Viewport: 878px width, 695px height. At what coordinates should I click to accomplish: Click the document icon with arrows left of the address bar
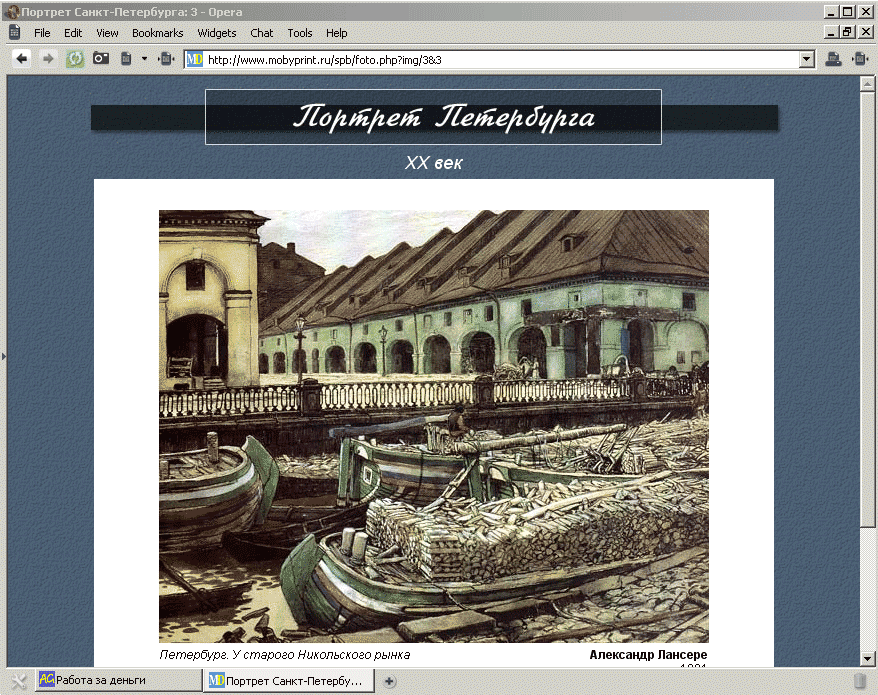pyautogui.click(x=166, y=58)
